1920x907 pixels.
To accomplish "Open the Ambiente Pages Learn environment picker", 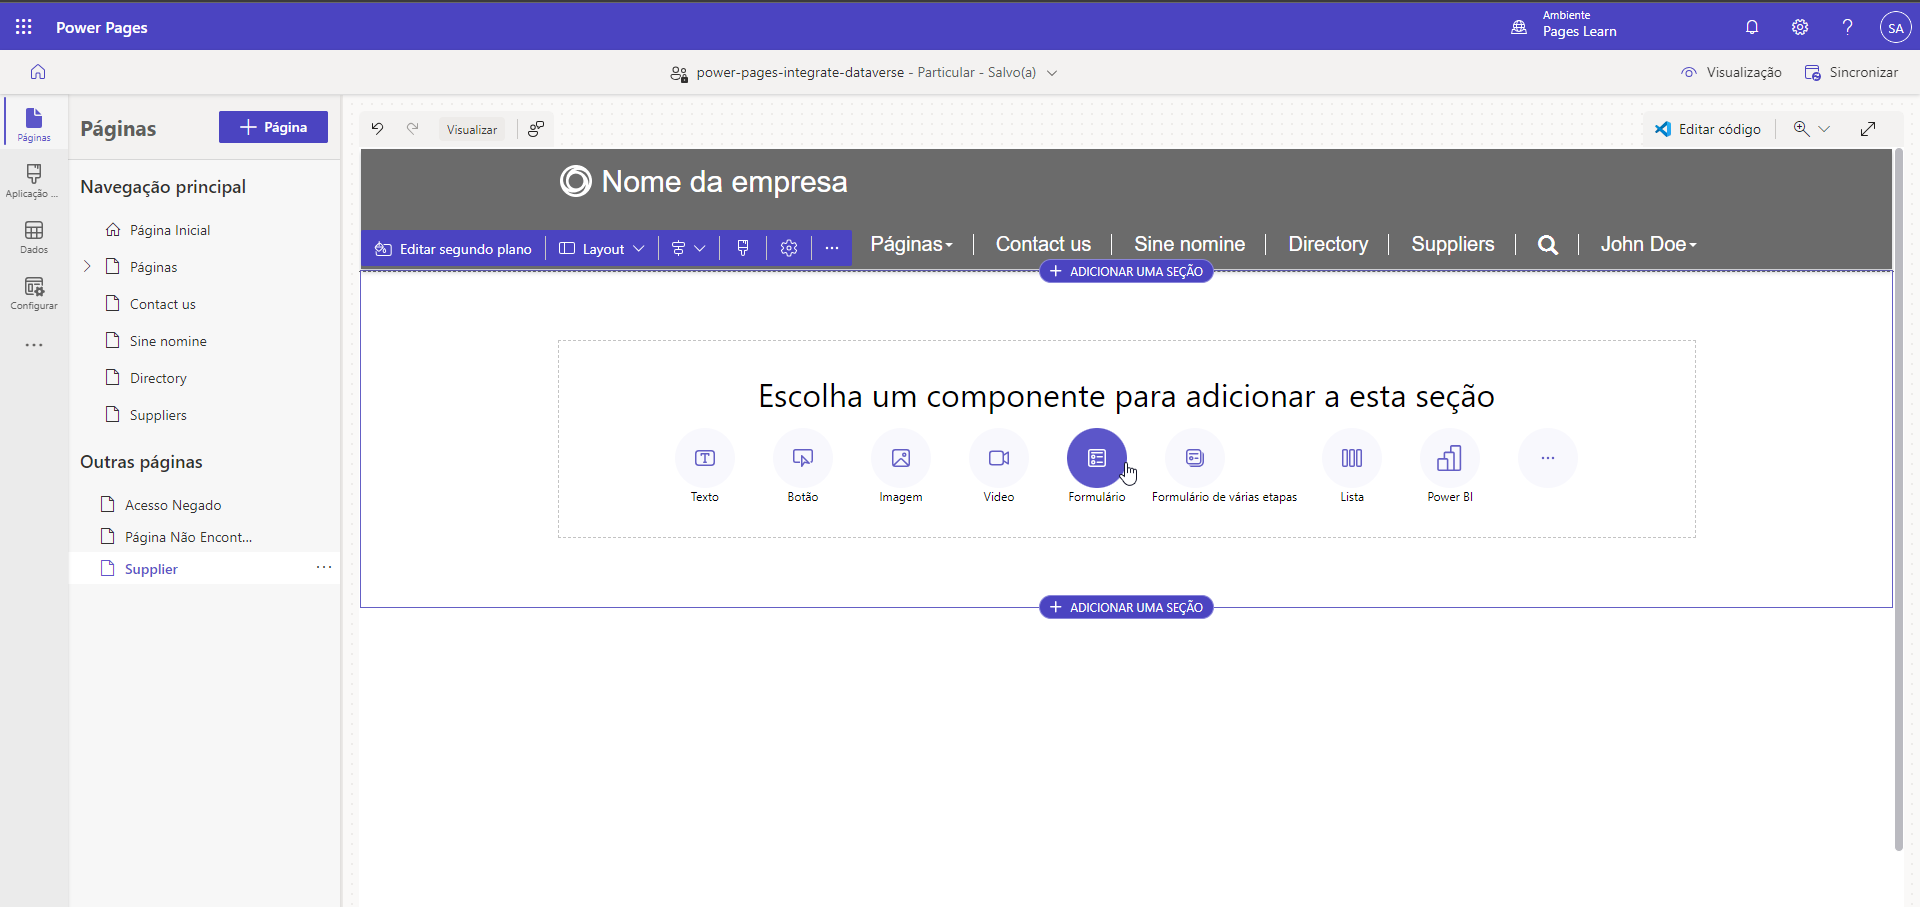I will pos(1566,24).
